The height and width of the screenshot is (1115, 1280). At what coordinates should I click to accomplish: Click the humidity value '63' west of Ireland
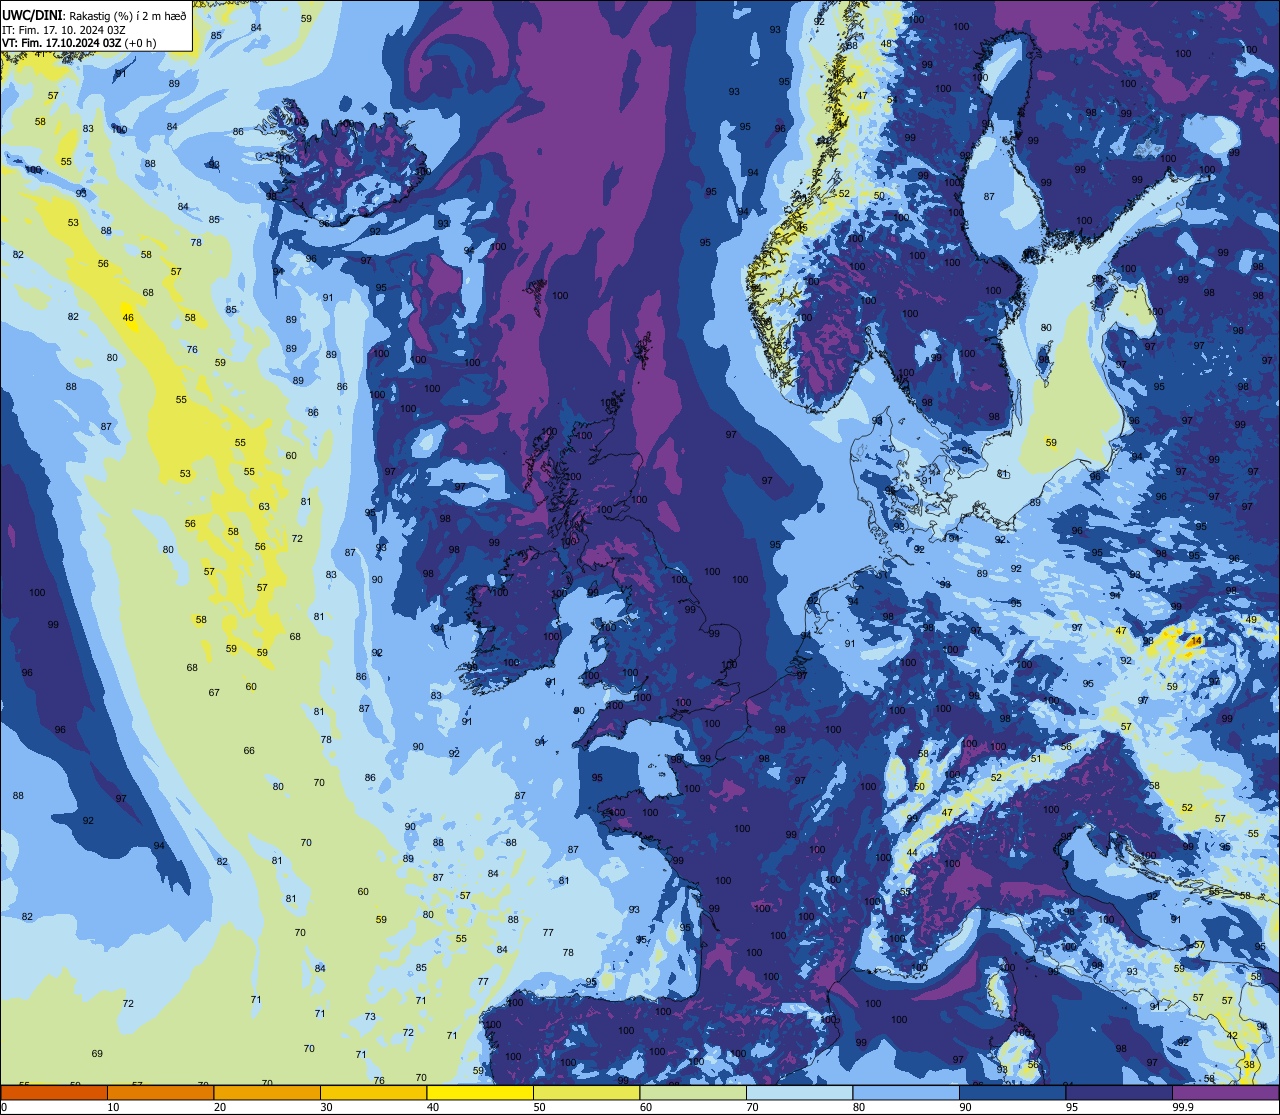tap(264, 506)
